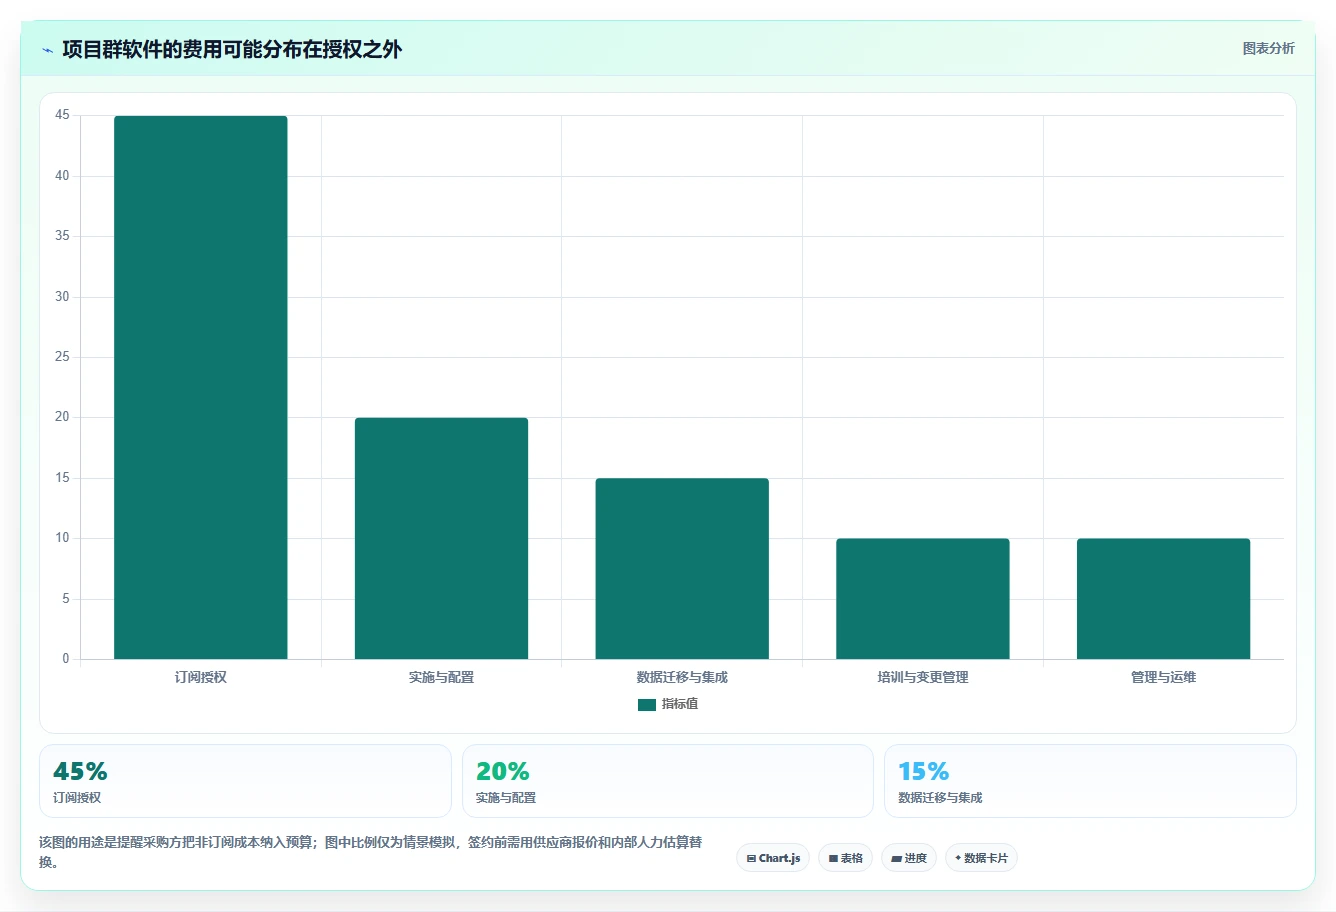Viewport: 1336px width, 912px height.
Task: Click the 进度 tag chip
Action: pos(908,858)
